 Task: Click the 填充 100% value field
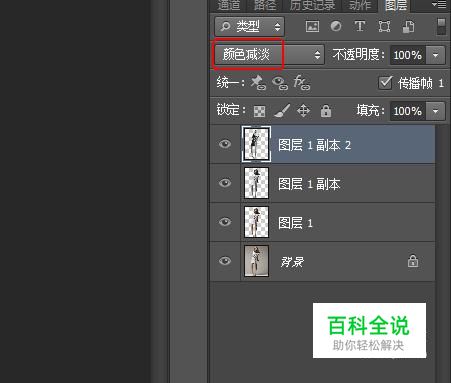408,111
